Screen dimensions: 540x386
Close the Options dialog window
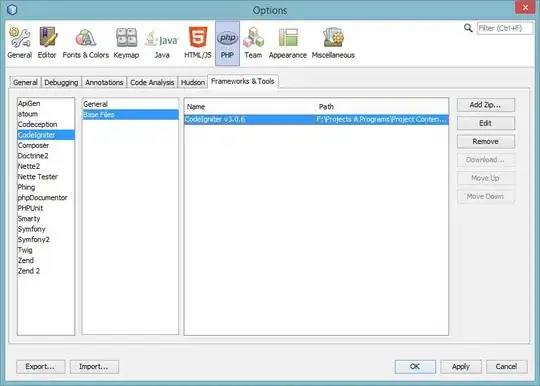point(525,7)
